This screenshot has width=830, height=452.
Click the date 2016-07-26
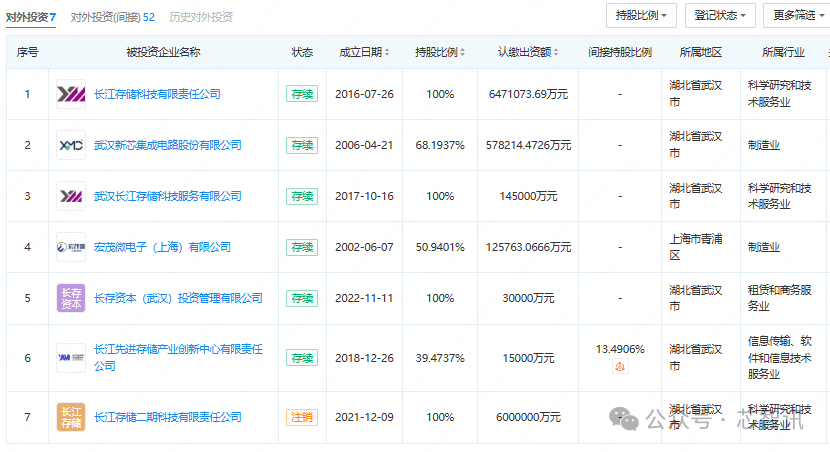pyautogui.click(x=364, y=94)
